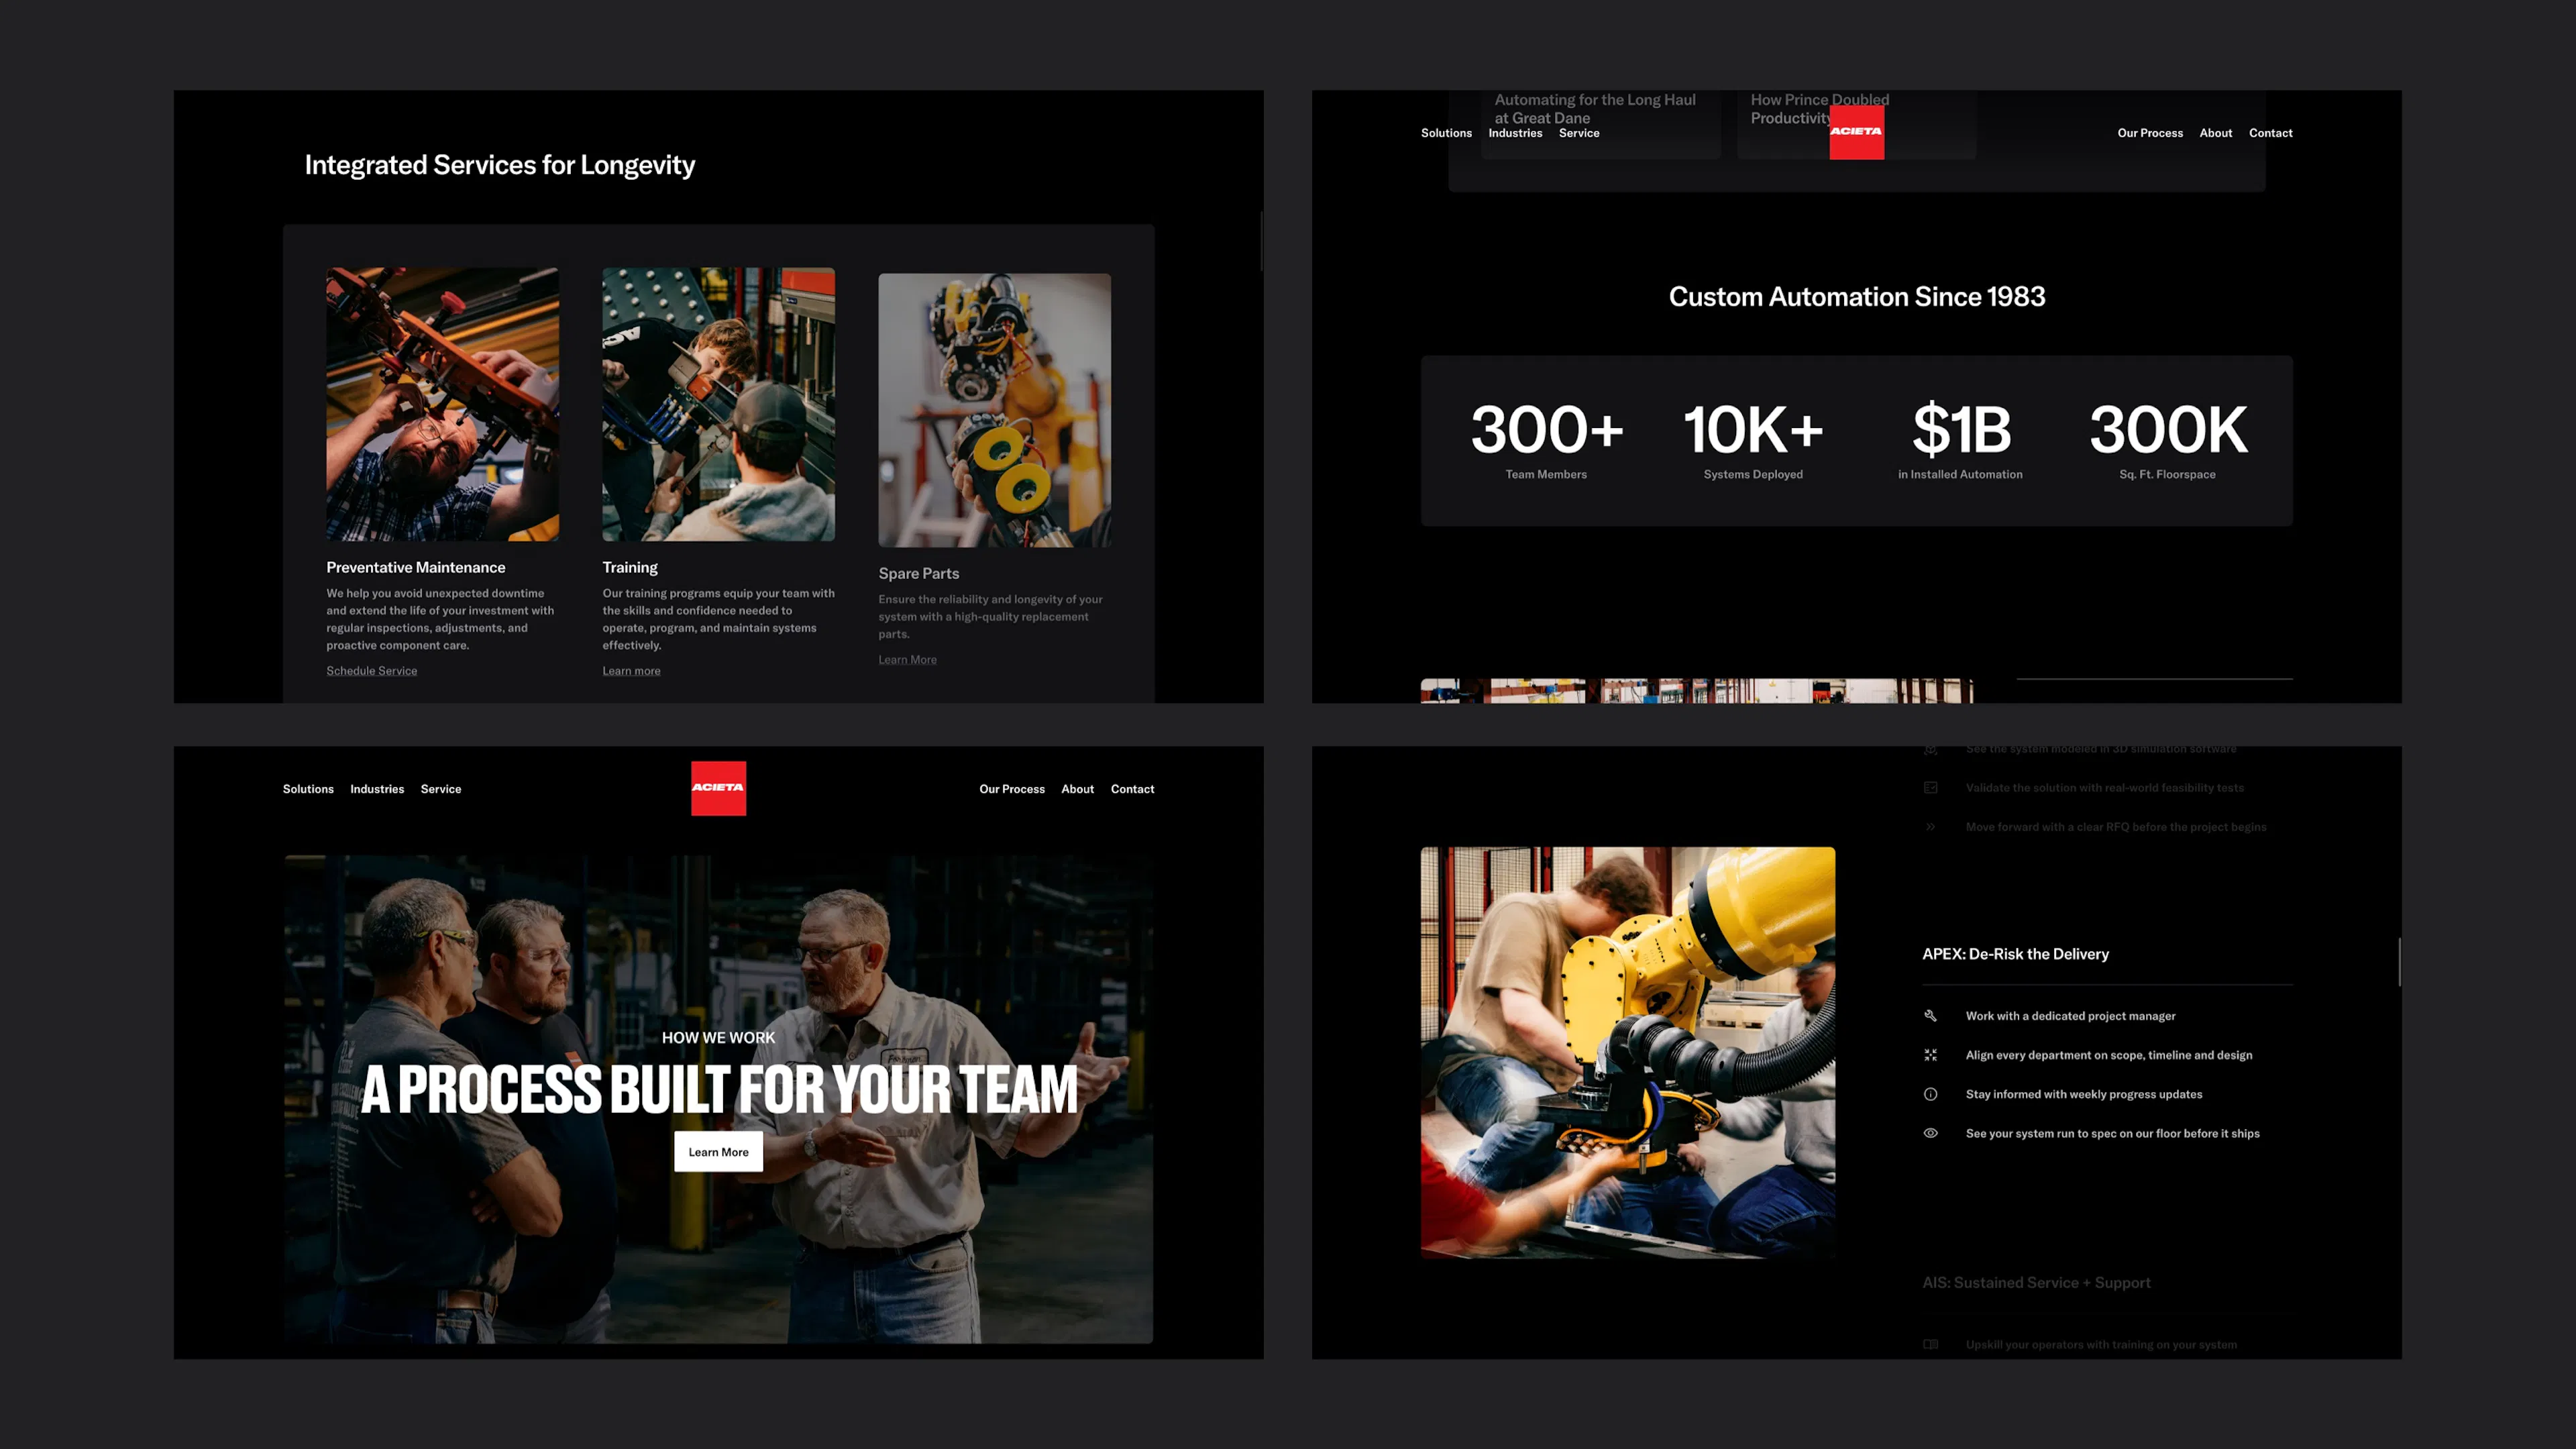
Task: Click the ACIETA logo on the Custom Automation page
Action: click(1856, 132)
